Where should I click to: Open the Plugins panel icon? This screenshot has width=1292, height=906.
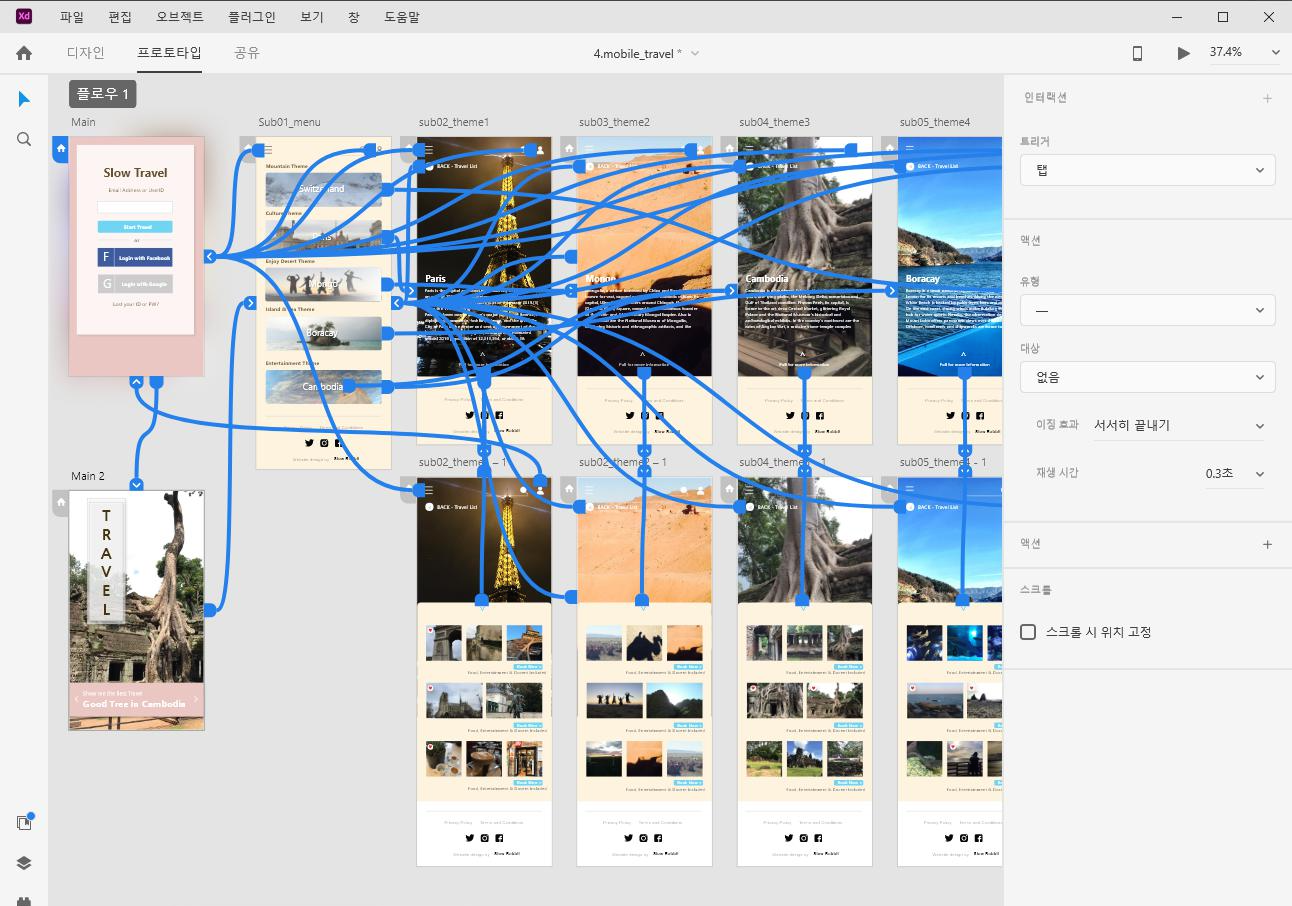pyautogui.click(x=24, y=900)
